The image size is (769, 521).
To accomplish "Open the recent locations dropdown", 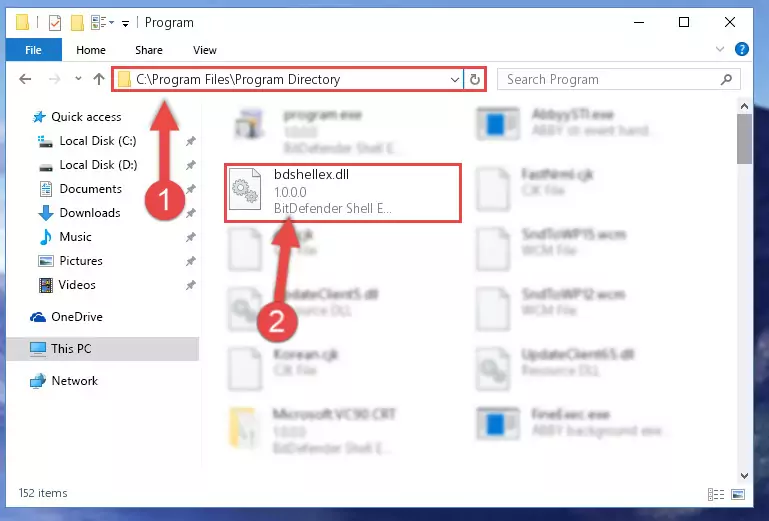I will [x=78, y=78].
